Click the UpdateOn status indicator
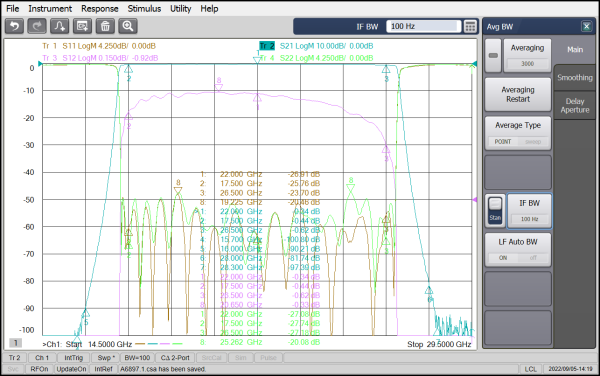The width and height of the screenshot is (600, 376). click(71, 369)
